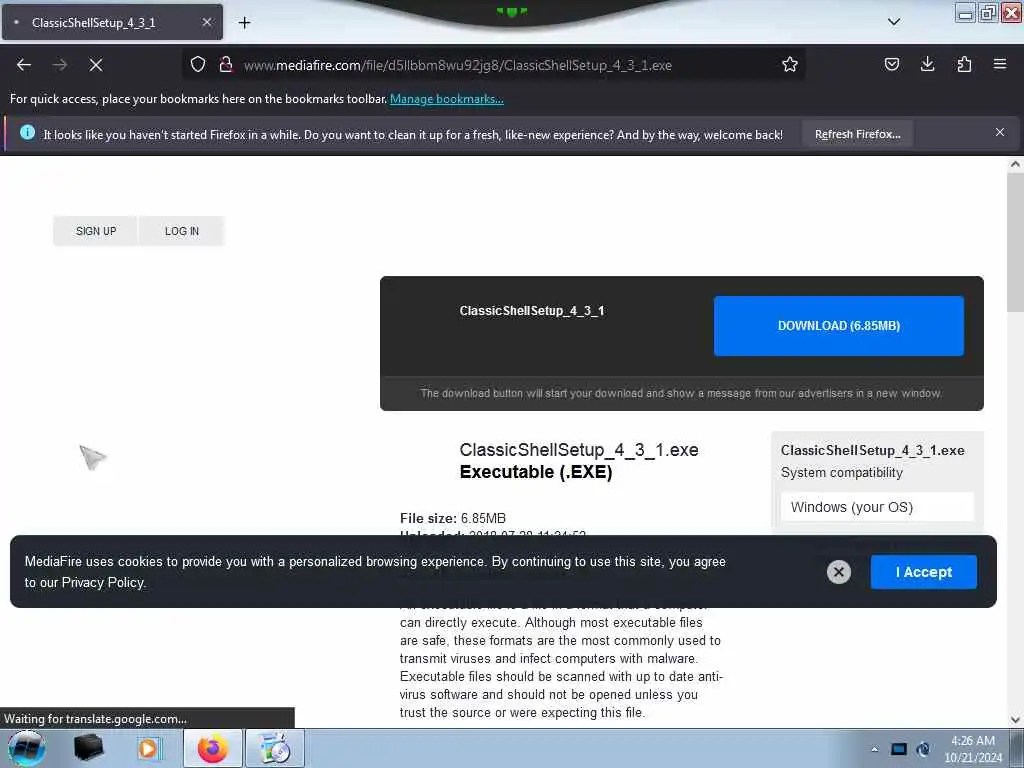Click the Manage bookmarks link
Viewport: 1024px width, 768px height.
click(x=447, y=99)
